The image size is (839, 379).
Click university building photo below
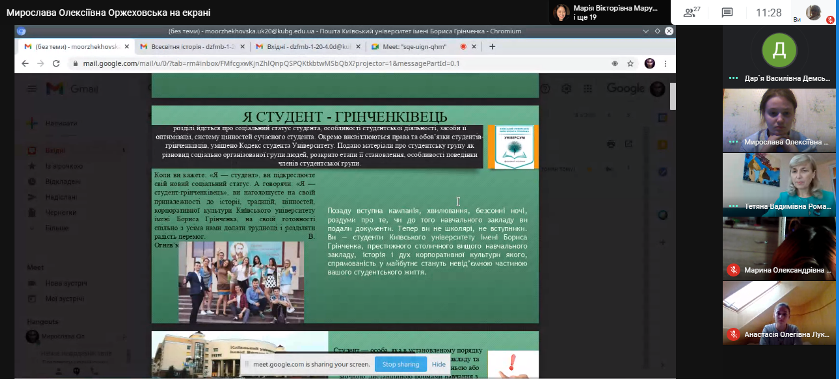[x=240, y=355]
